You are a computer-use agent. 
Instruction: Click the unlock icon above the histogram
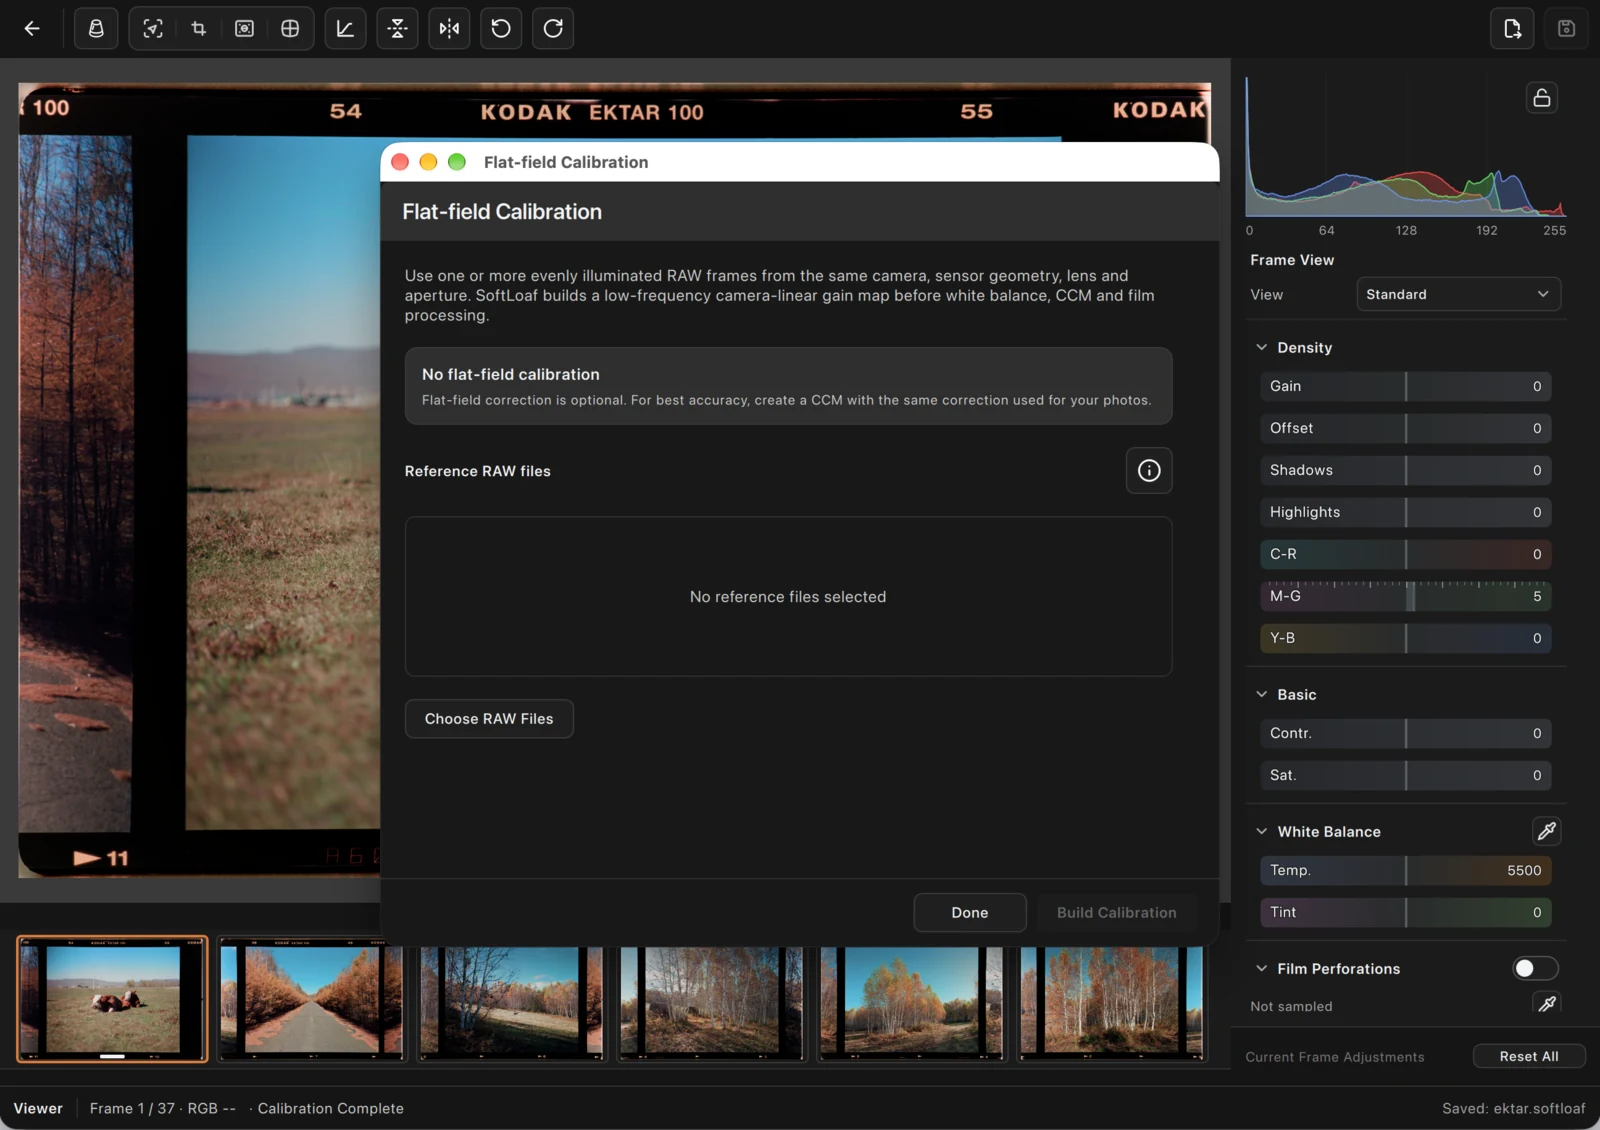tap(1542, 98)
